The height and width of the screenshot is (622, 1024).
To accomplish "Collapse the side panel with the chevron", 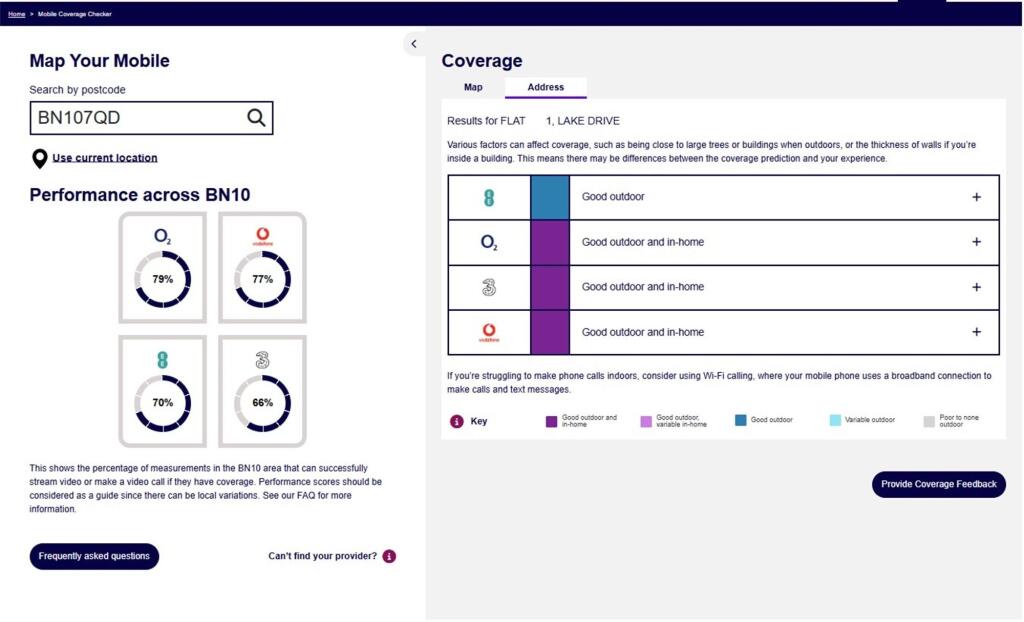I will coord(414,44).
